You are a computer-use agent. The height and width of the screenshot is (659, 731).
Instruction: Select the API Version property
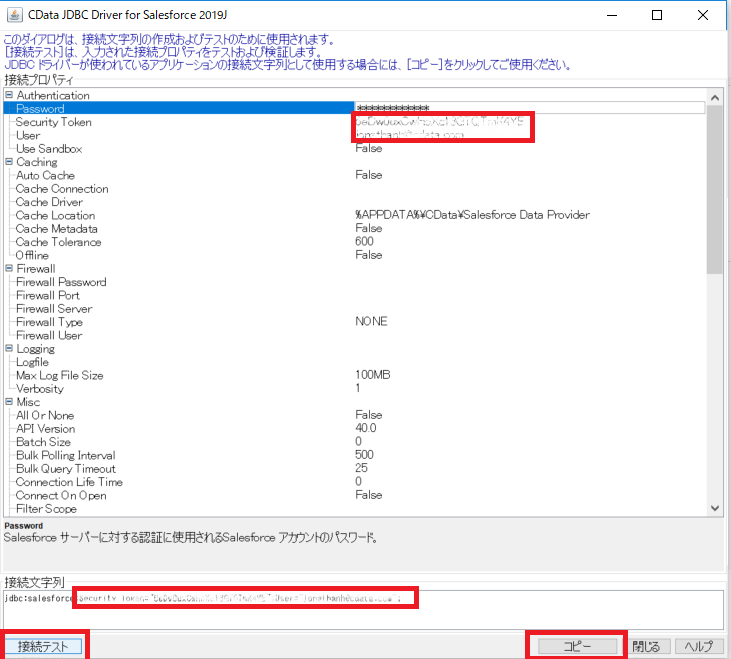45,429
